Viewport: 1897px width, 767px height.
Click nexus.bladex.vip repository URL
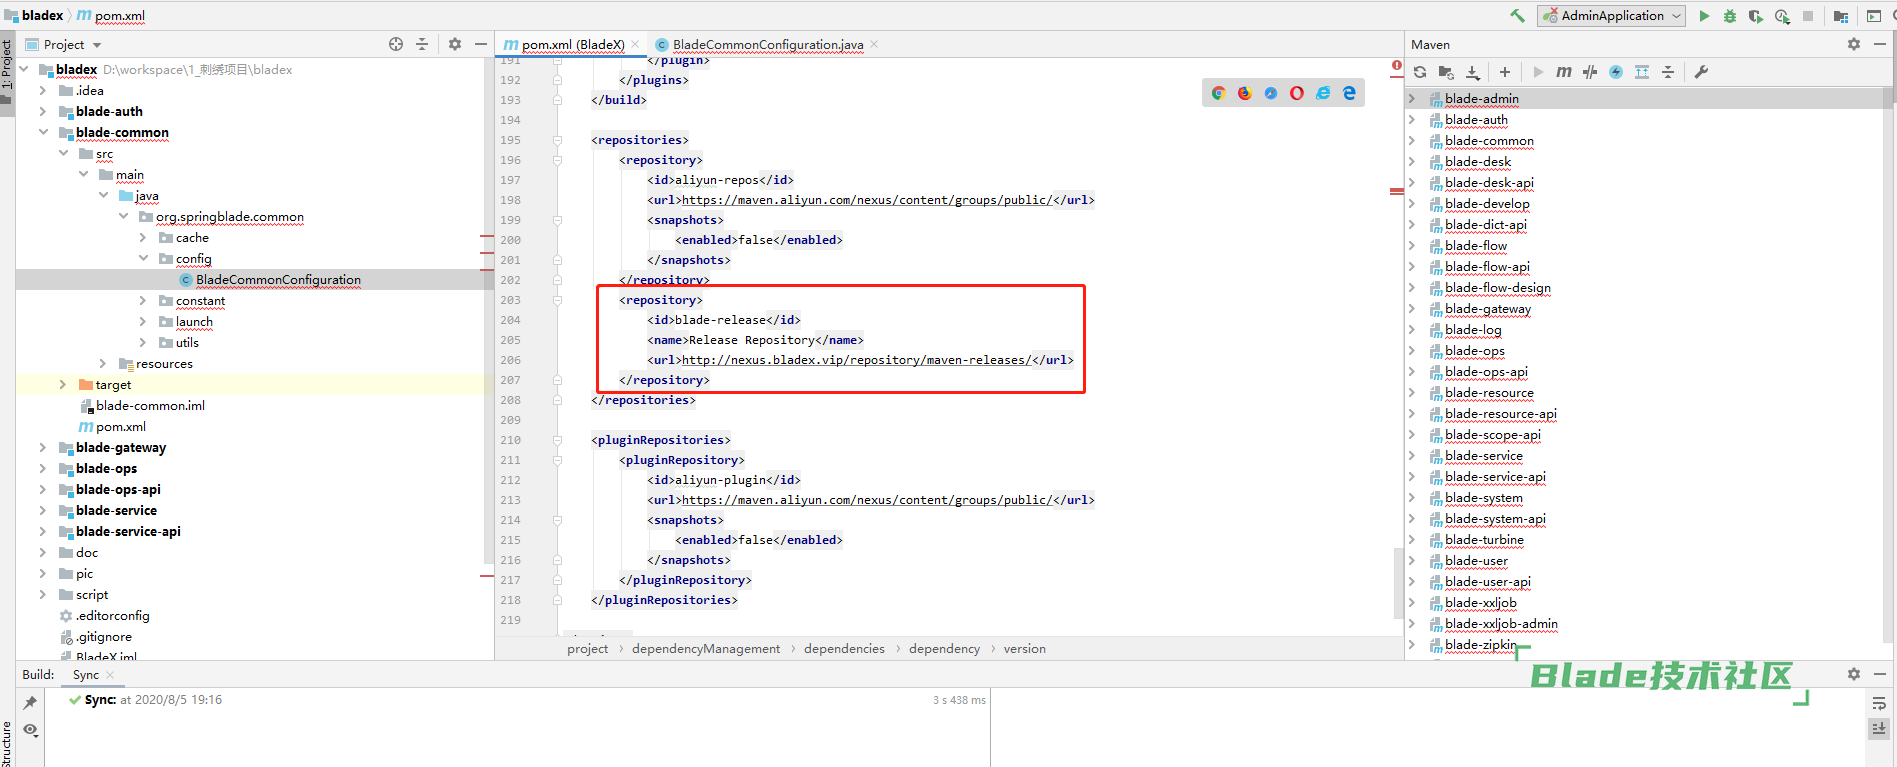(x=856, y=360)
